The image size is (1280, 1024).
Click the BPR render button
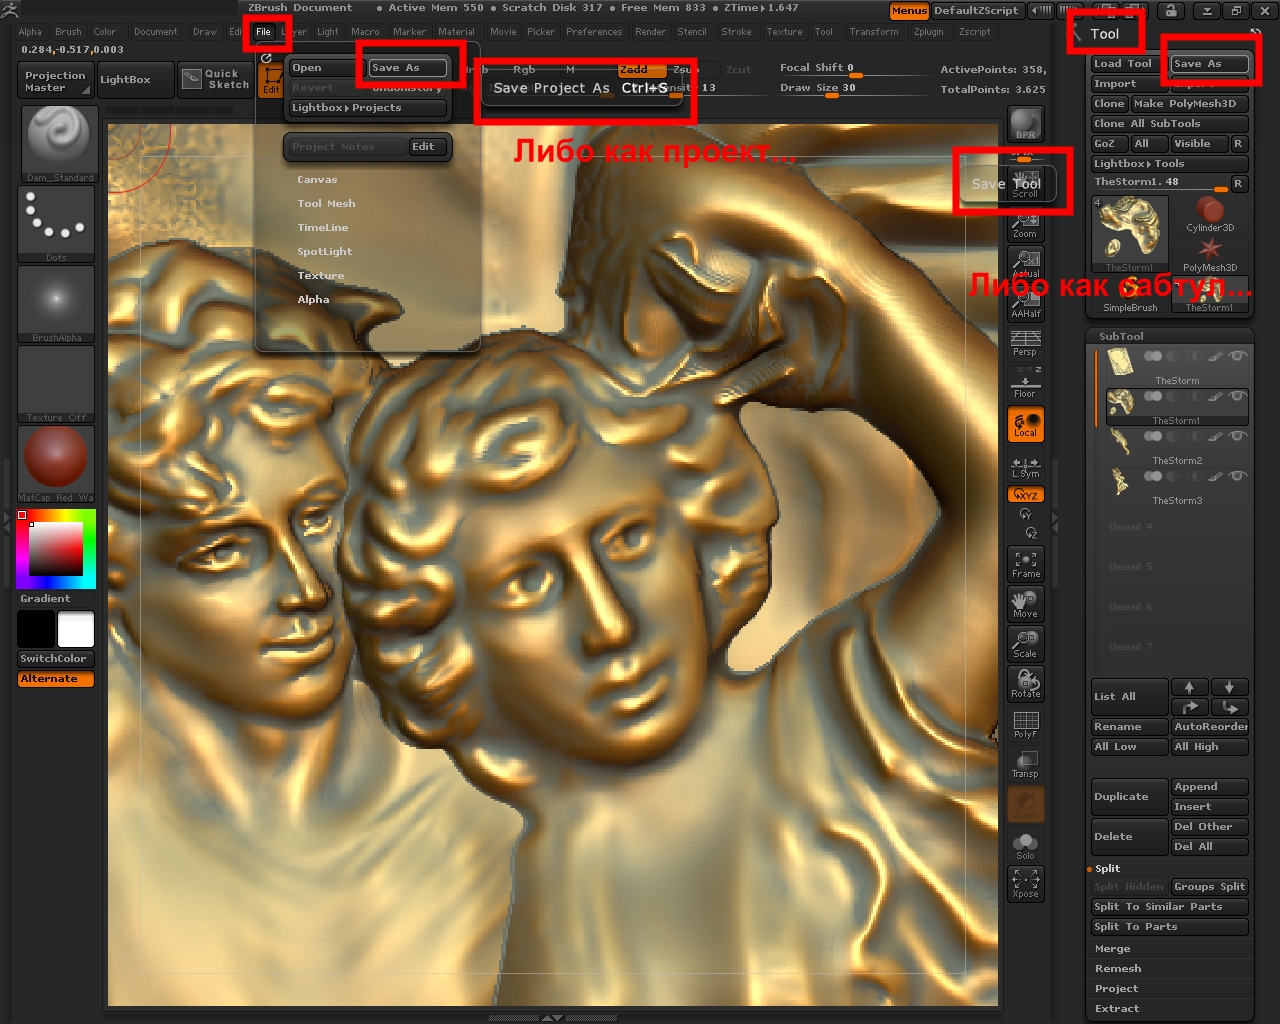coord(1026,124)
